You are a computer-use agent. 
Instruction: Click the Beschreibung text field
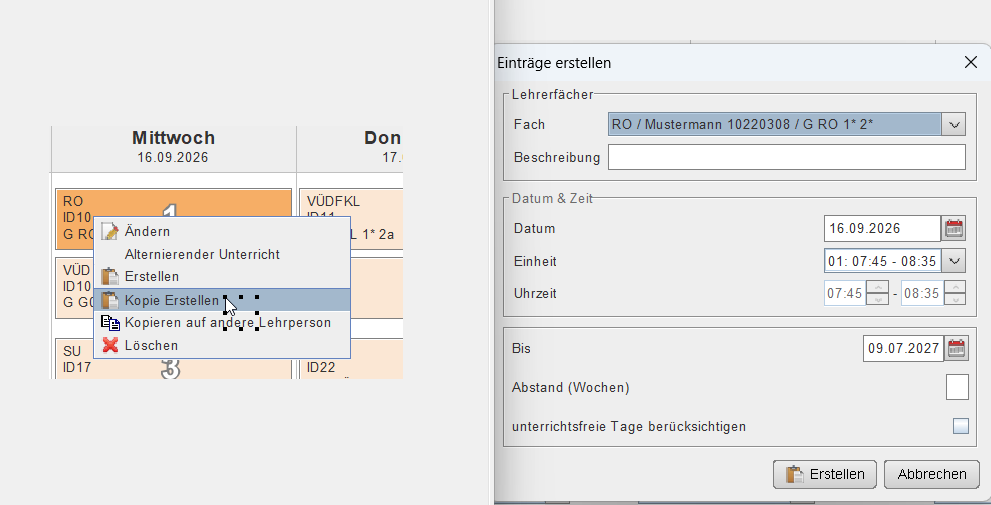pyautogui.click(x=787, y=157)
